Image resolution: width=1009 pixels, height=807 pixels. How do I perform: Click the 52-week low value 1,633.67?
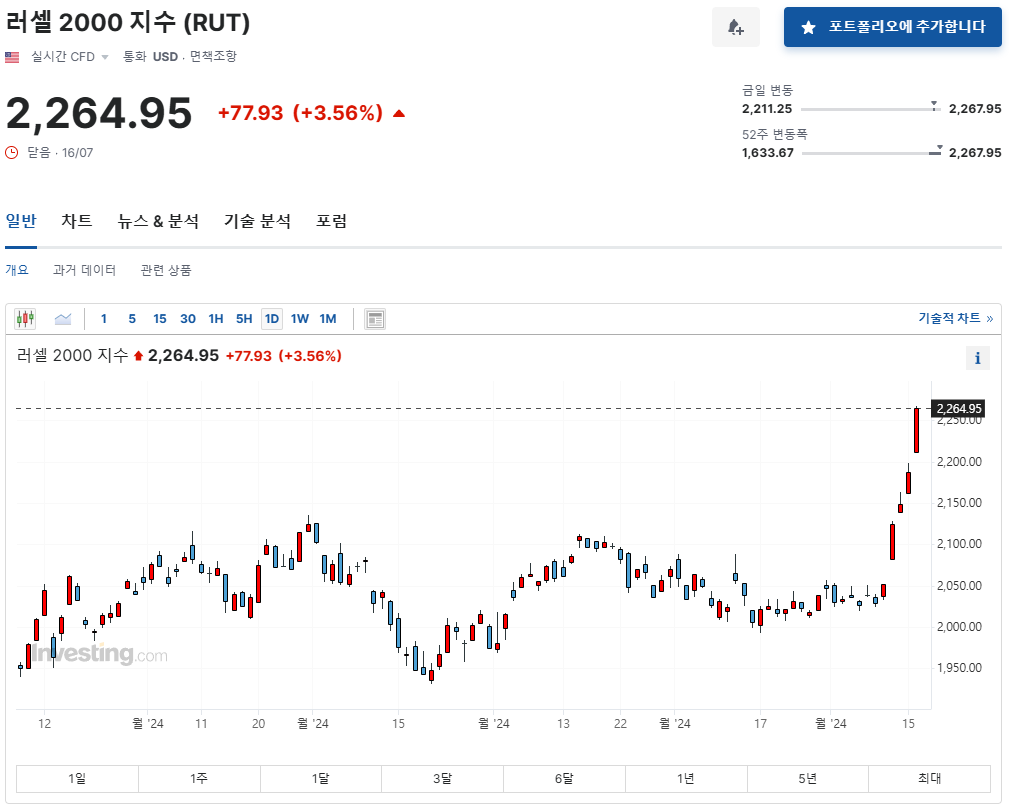tap(768, 153)
